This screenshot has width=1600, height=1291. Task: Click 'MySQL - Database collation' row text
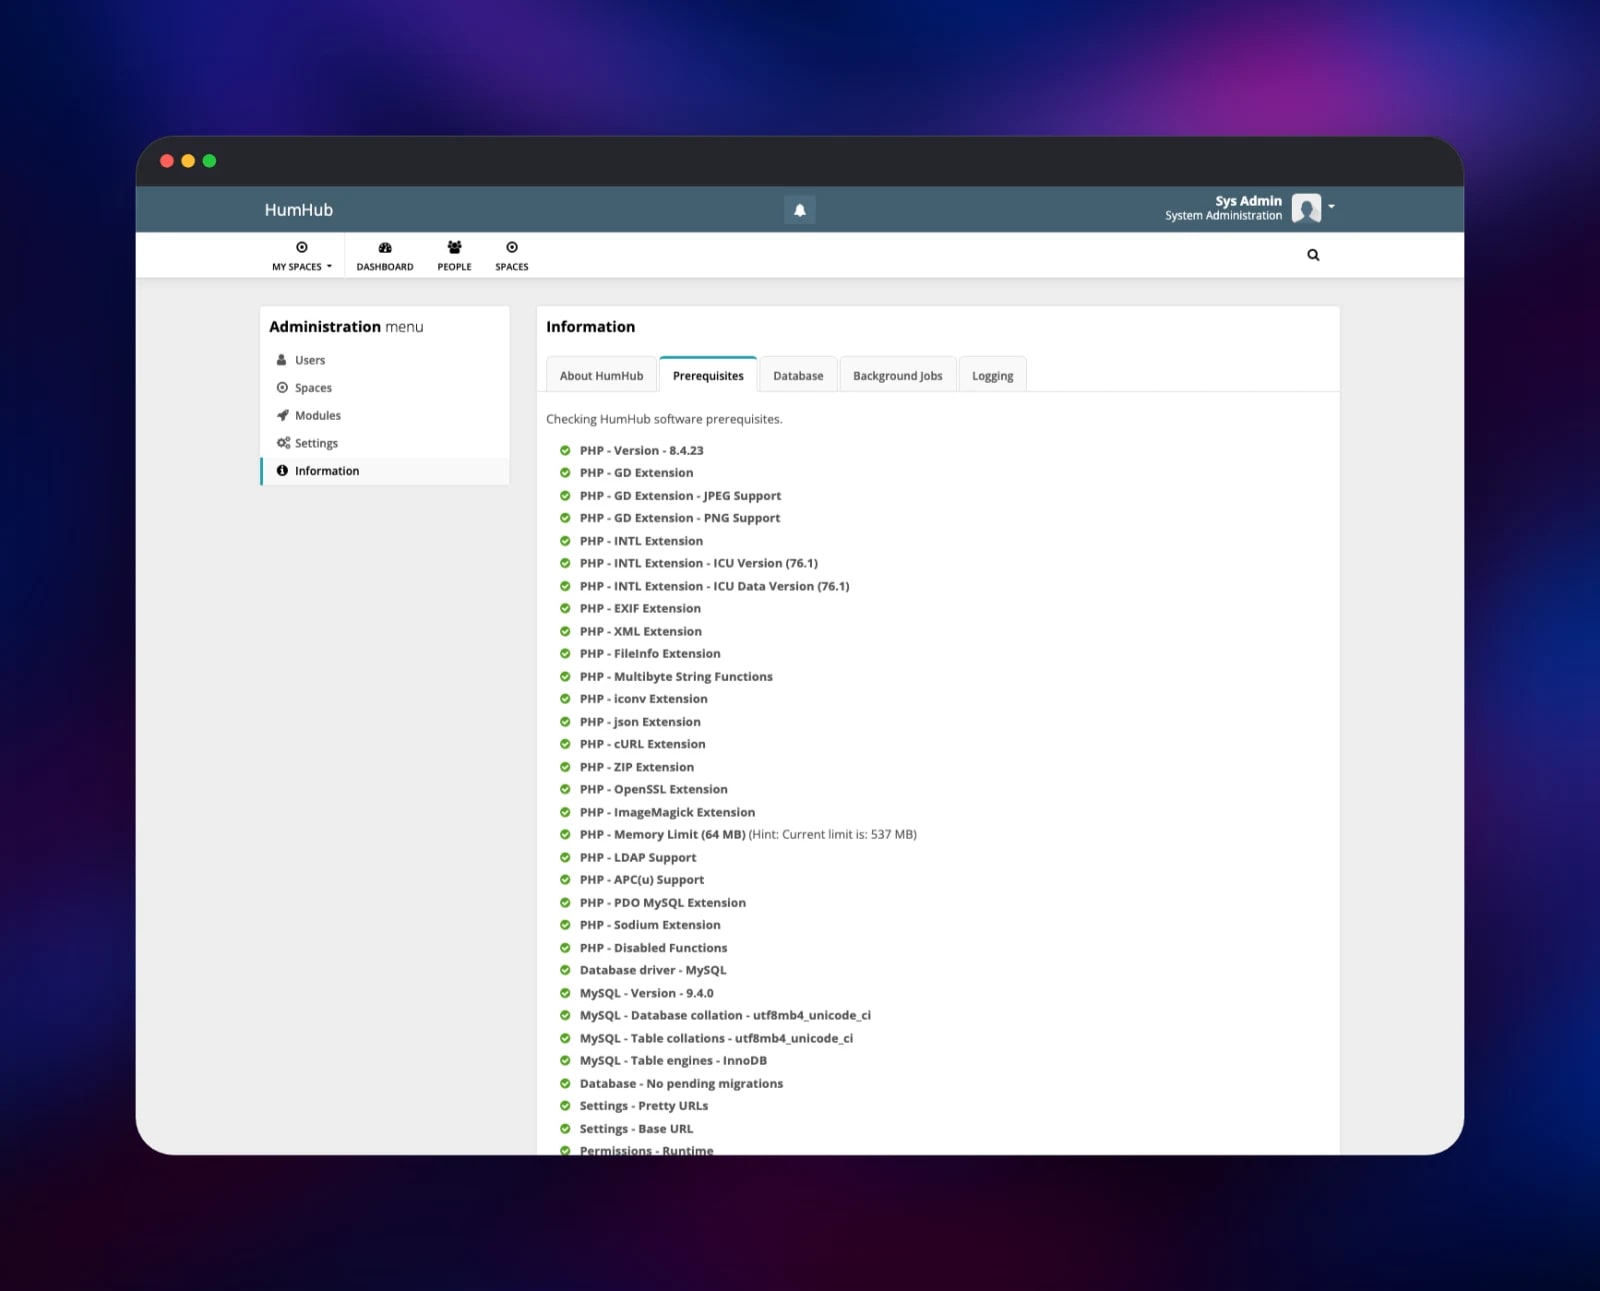pos(725,1016)
